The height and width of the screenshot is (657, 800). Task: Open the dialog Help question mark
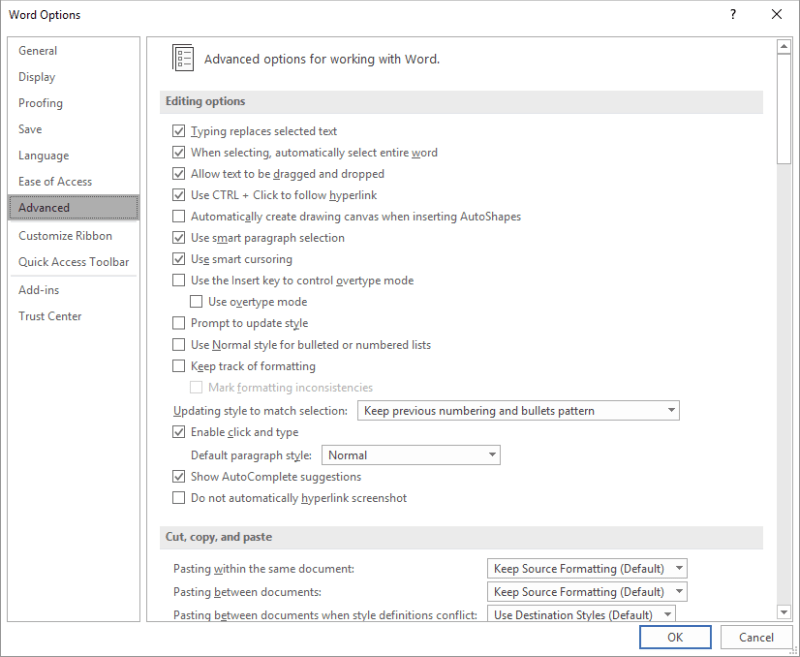733,15
